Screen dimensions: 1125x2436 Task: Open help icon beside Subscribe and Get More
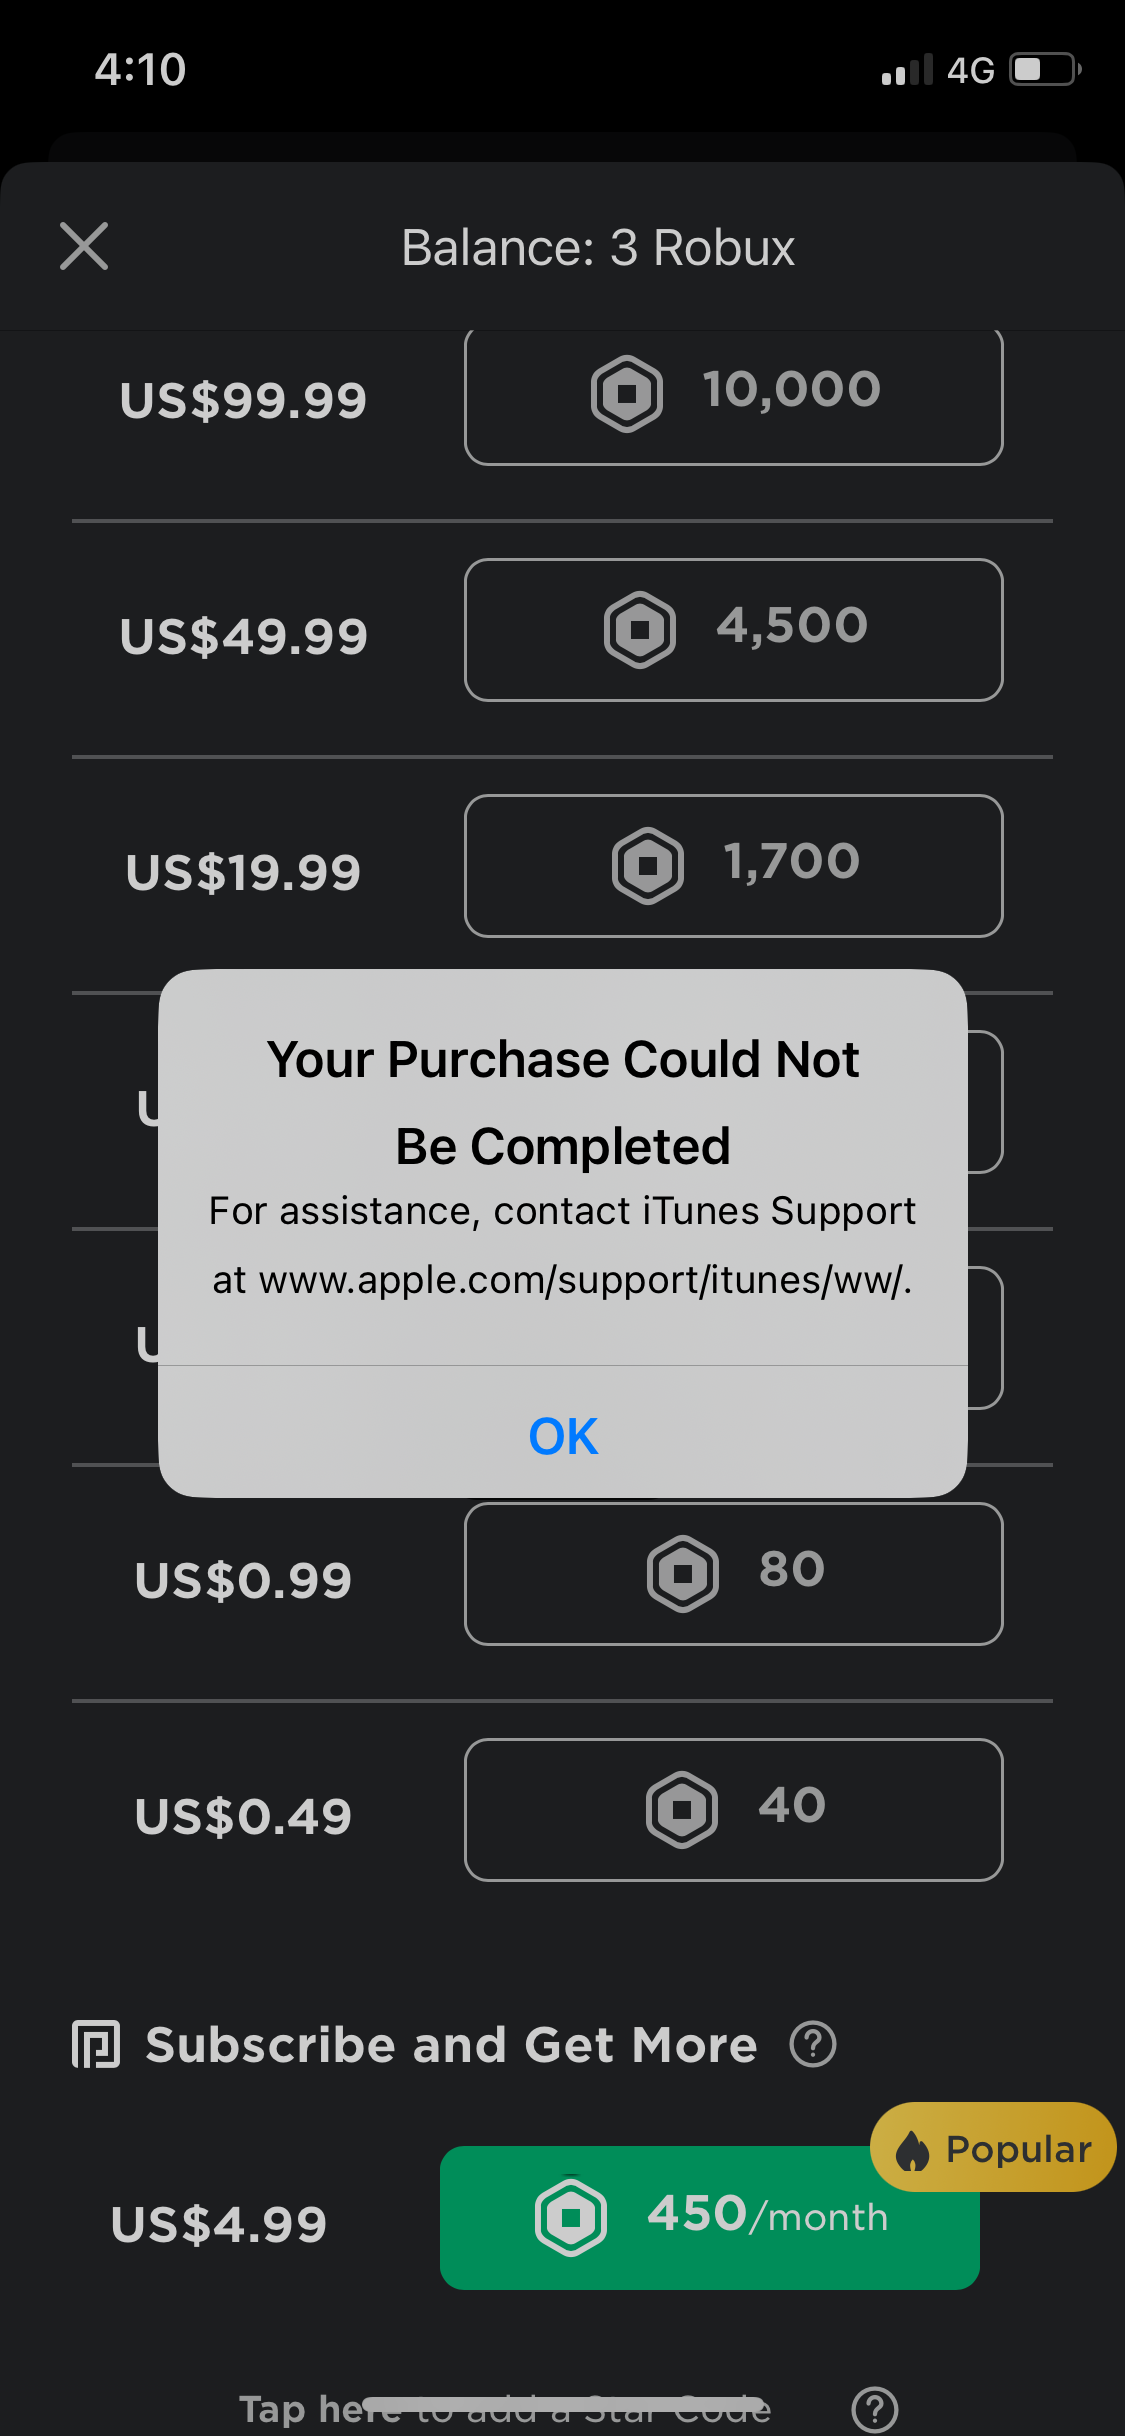click(x=813, y=2044)
